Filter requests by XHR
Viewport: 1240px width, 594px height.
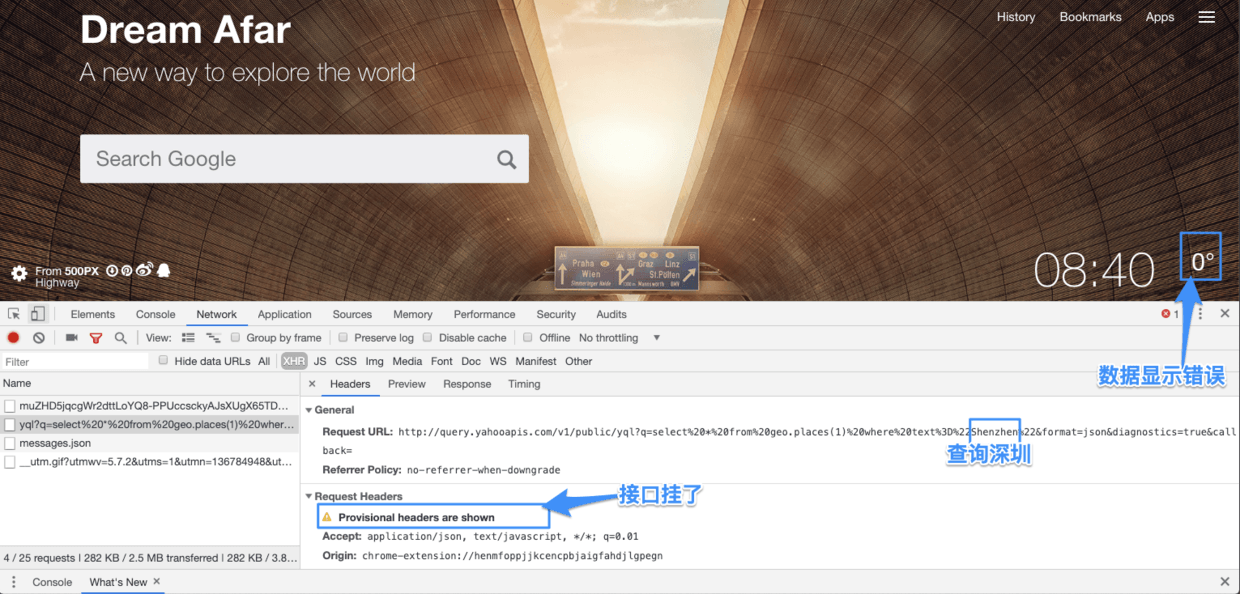click(x=294, y=361)
